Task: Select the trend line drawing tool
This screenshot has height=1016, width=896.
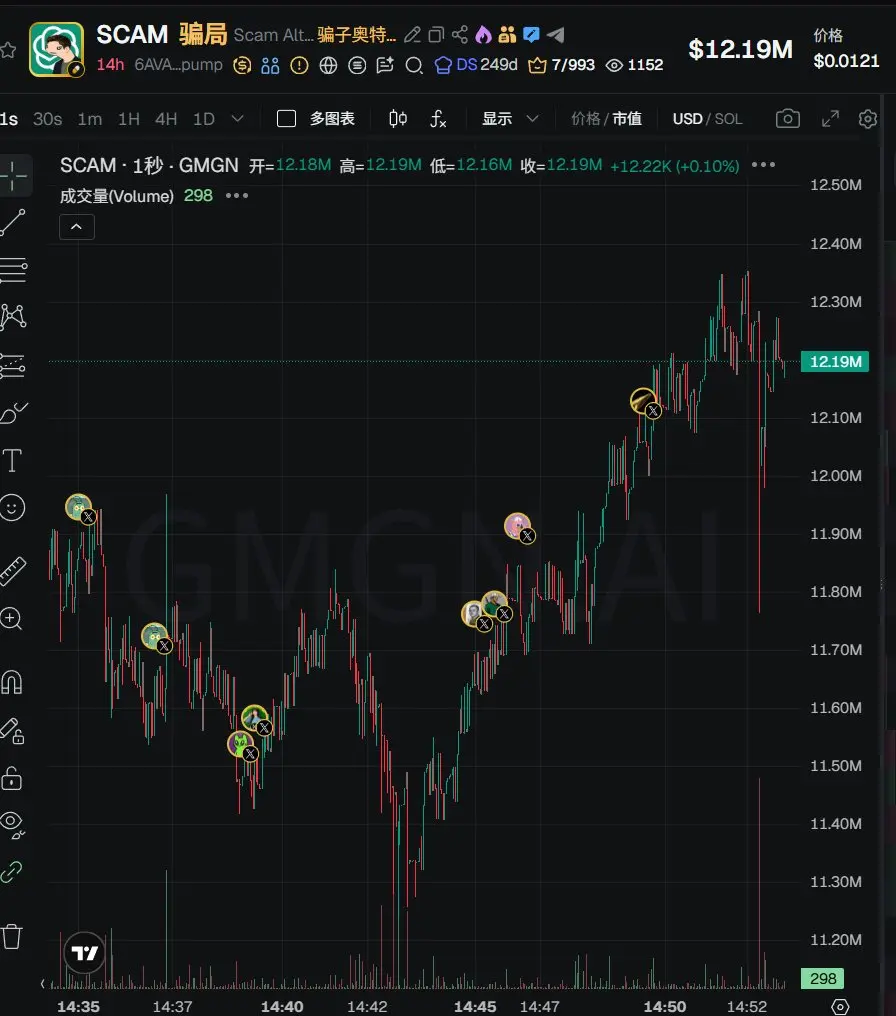Action: (13, 222)
